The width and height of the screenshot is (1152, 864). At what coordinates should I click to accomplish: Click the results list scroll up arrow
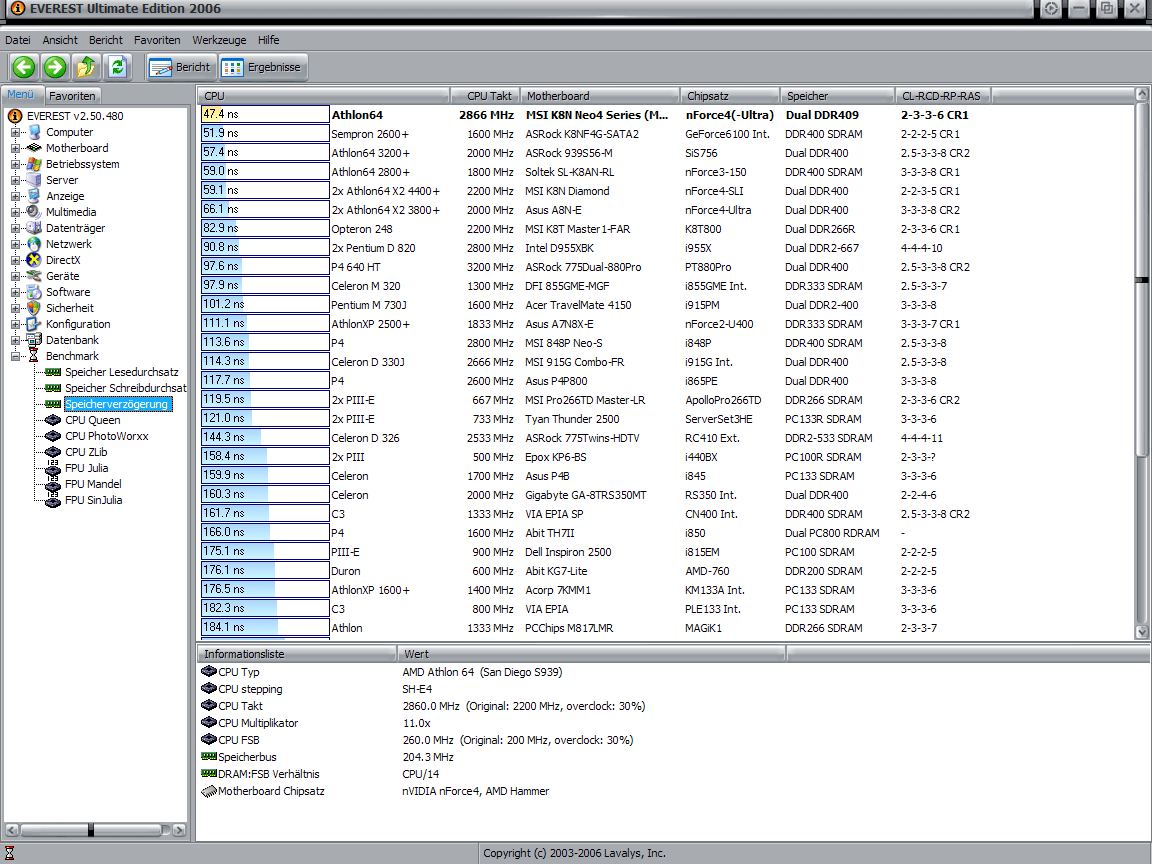pos(1142,94)
